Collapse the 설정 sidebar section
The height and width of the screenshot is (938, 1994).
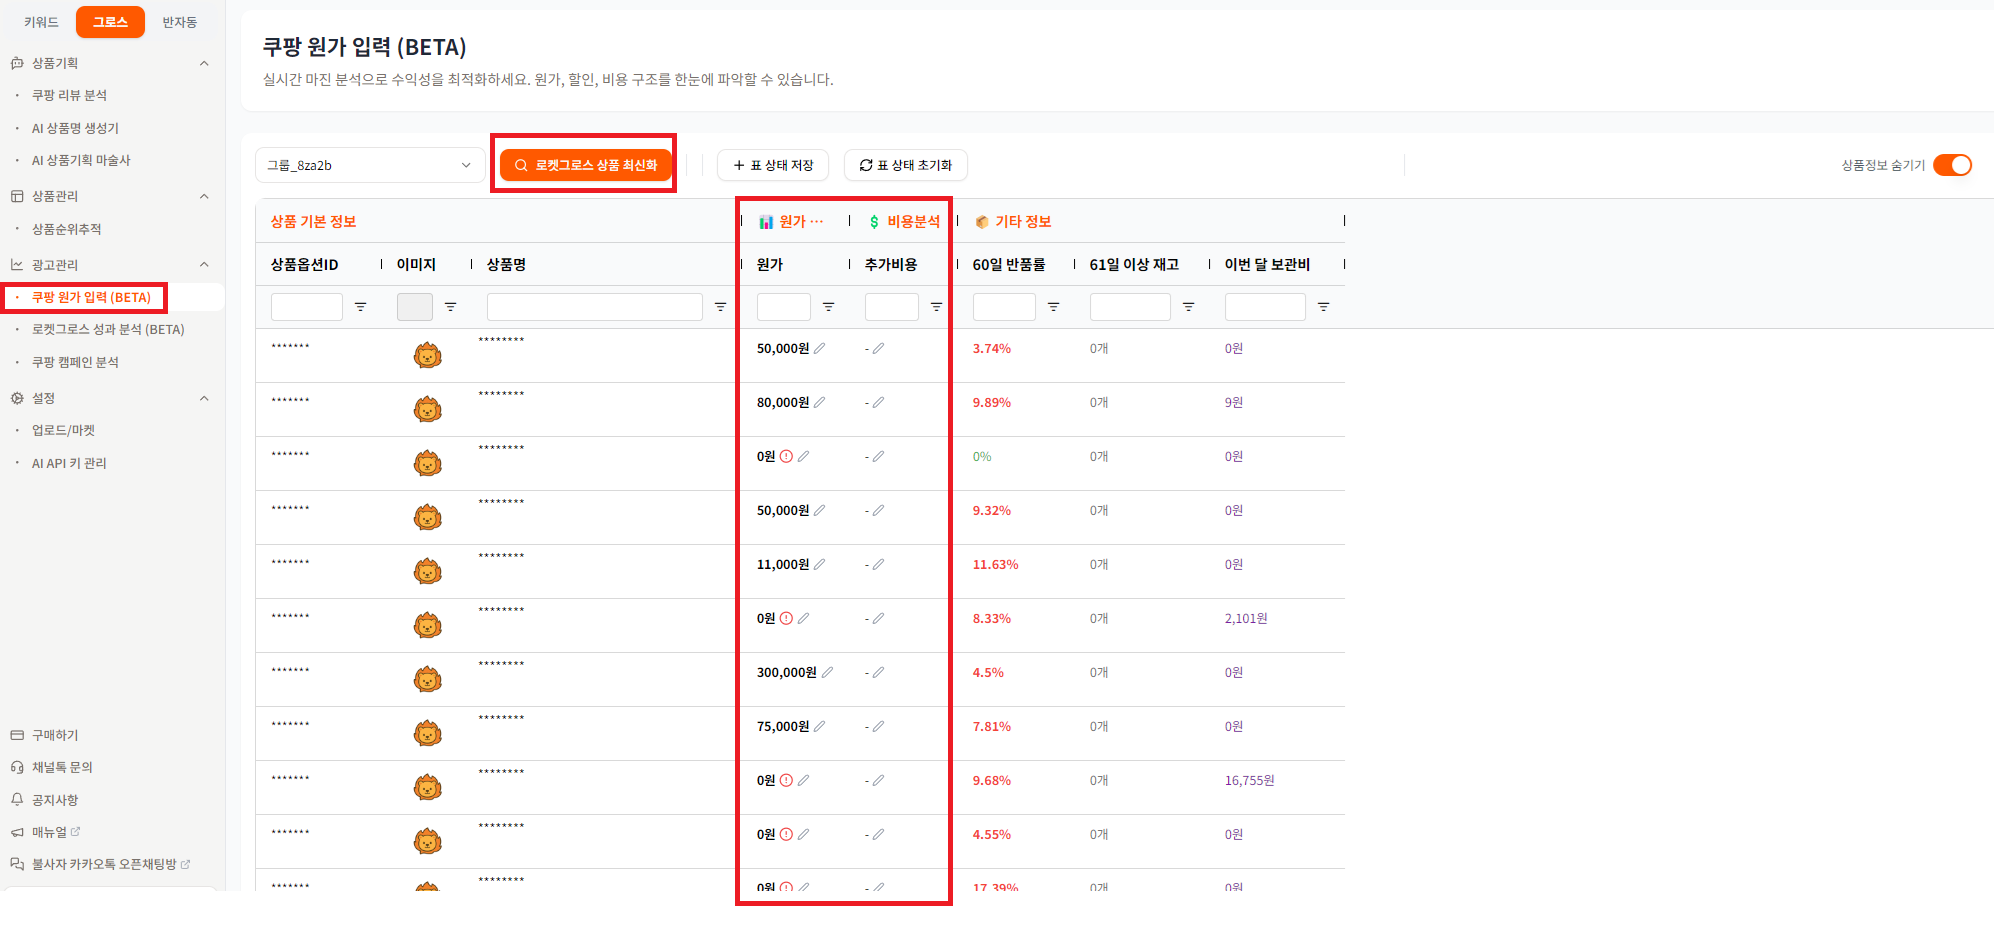point(204,398)
